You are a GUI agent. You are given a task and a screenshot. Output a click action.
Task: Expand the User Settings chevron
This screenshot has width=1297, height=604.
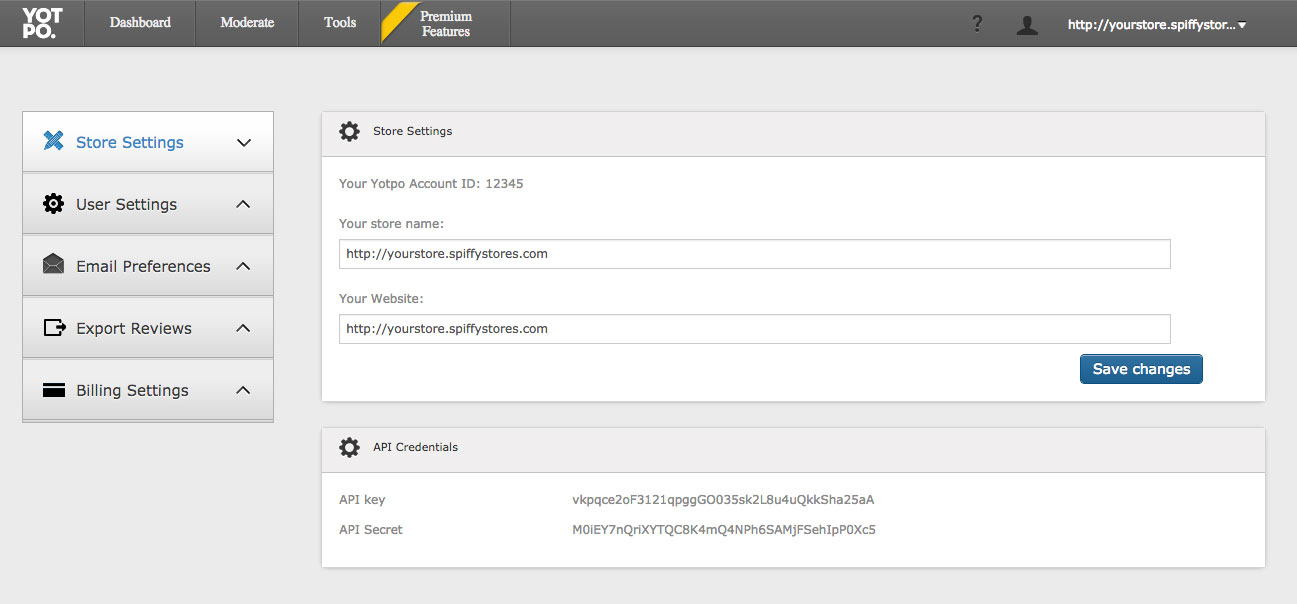tap(243, 204)
